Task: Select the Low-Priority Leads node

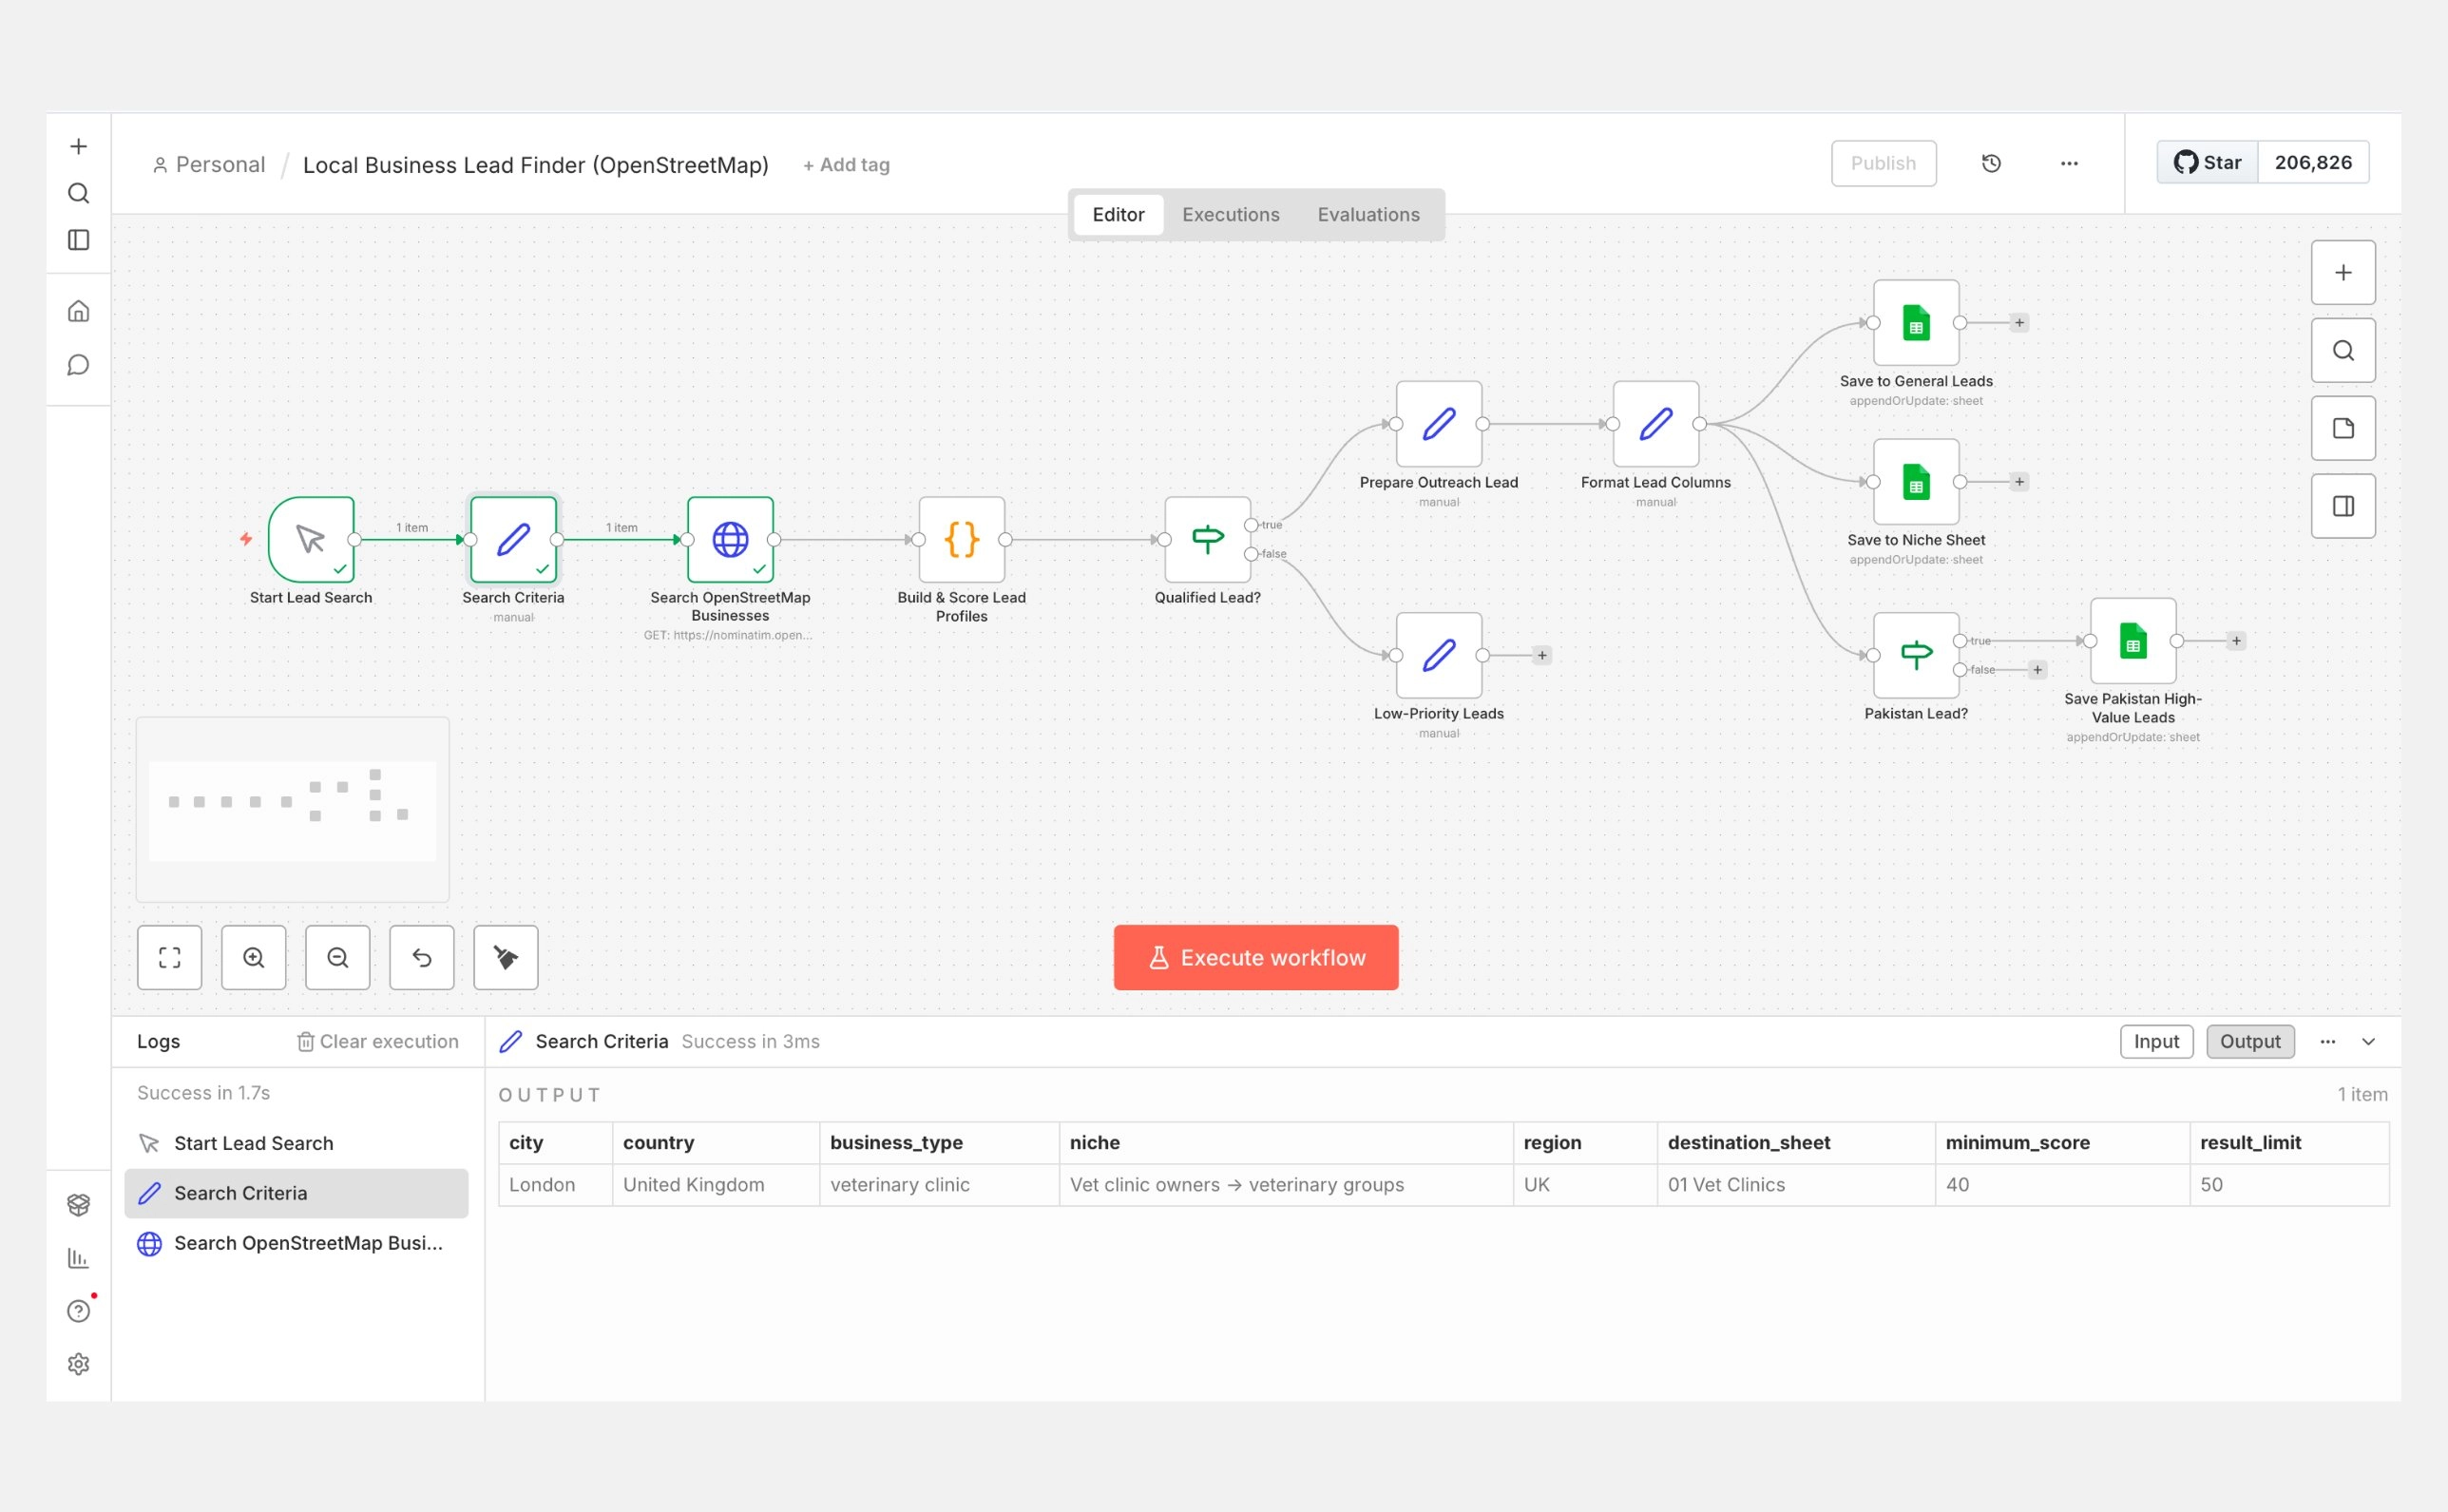Action: 1438,655
